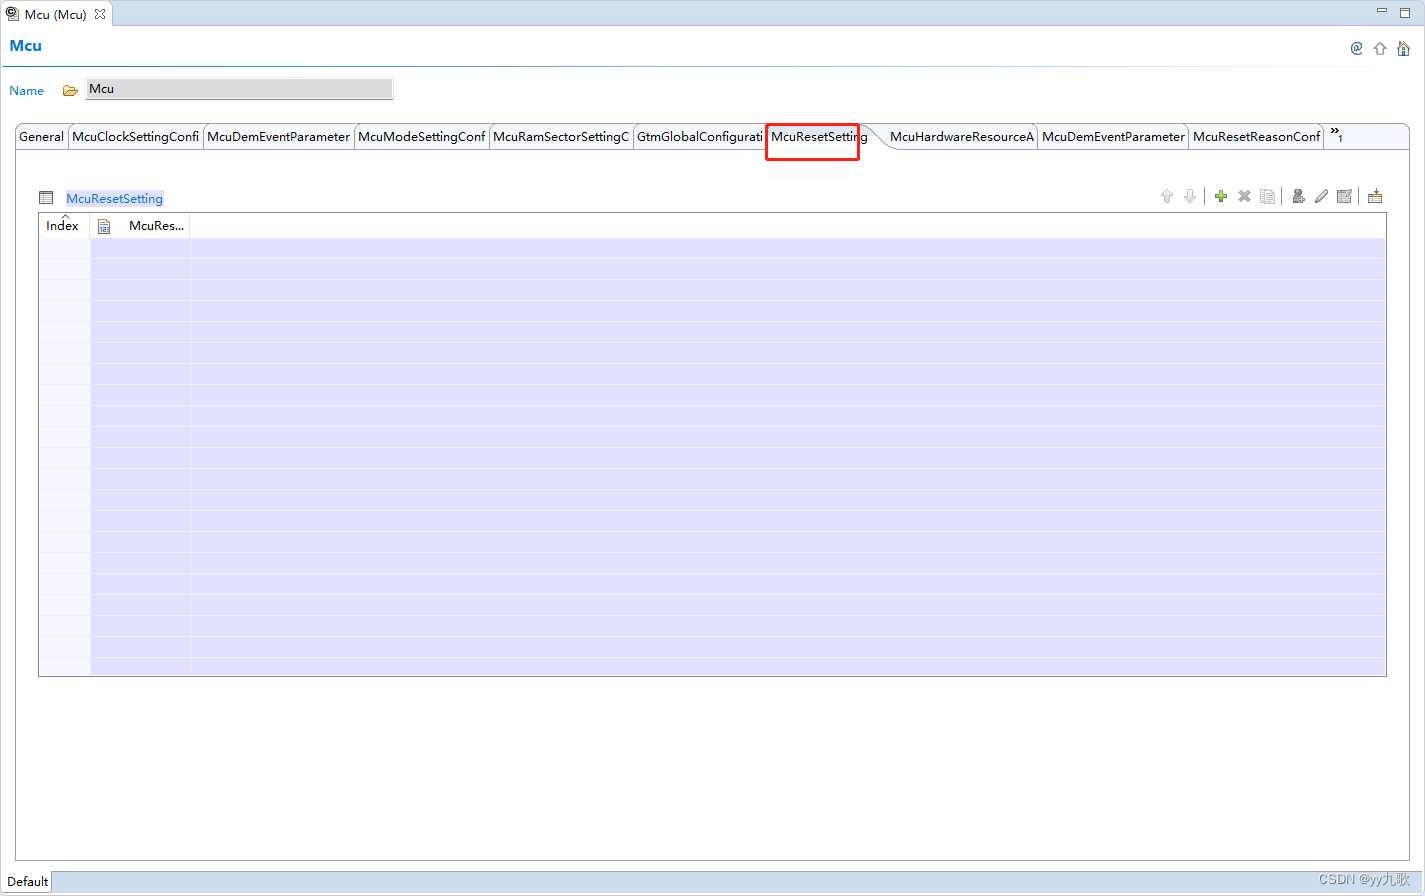This screenshot has width=1425, height=896.
Task: Click the up-arrow icon beside the home icon
Action: coord(1380,48)
